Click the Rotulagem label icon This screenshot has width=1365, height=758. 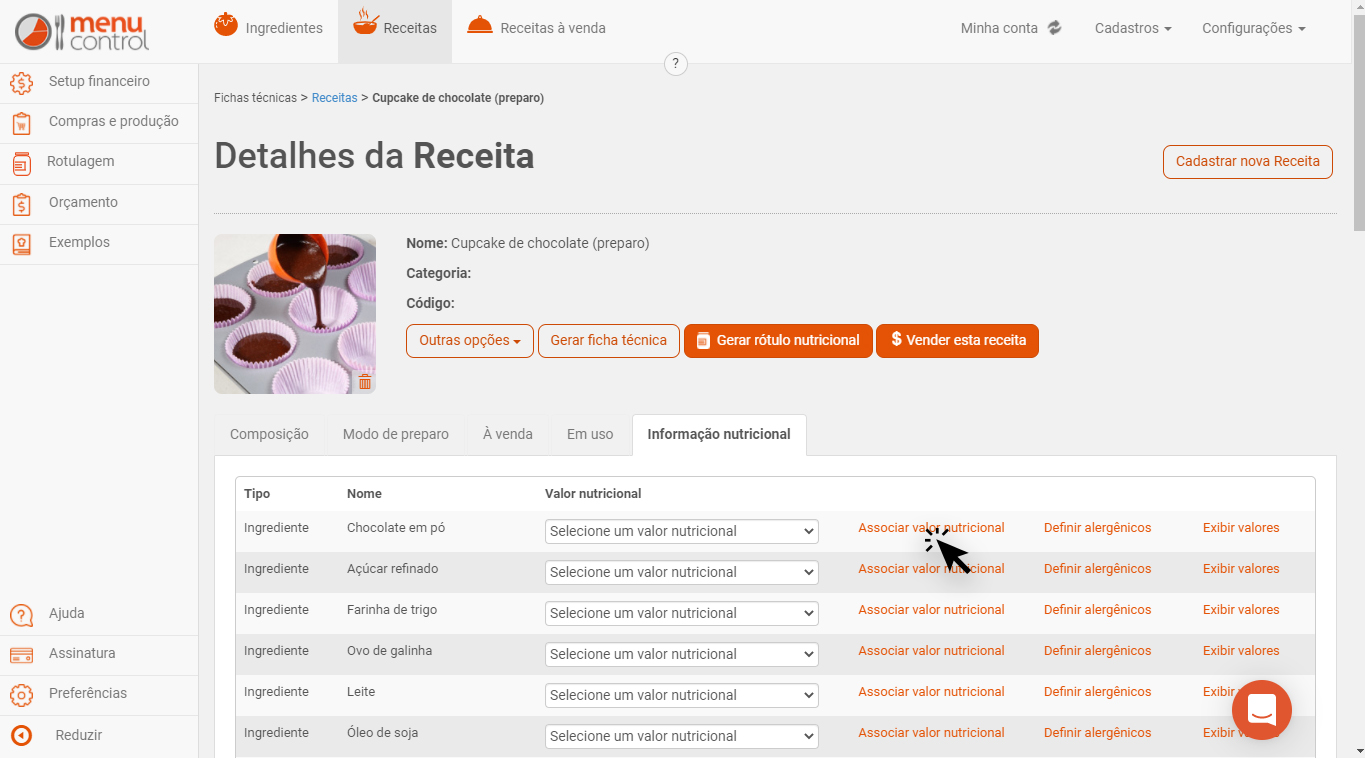point(21,163)
